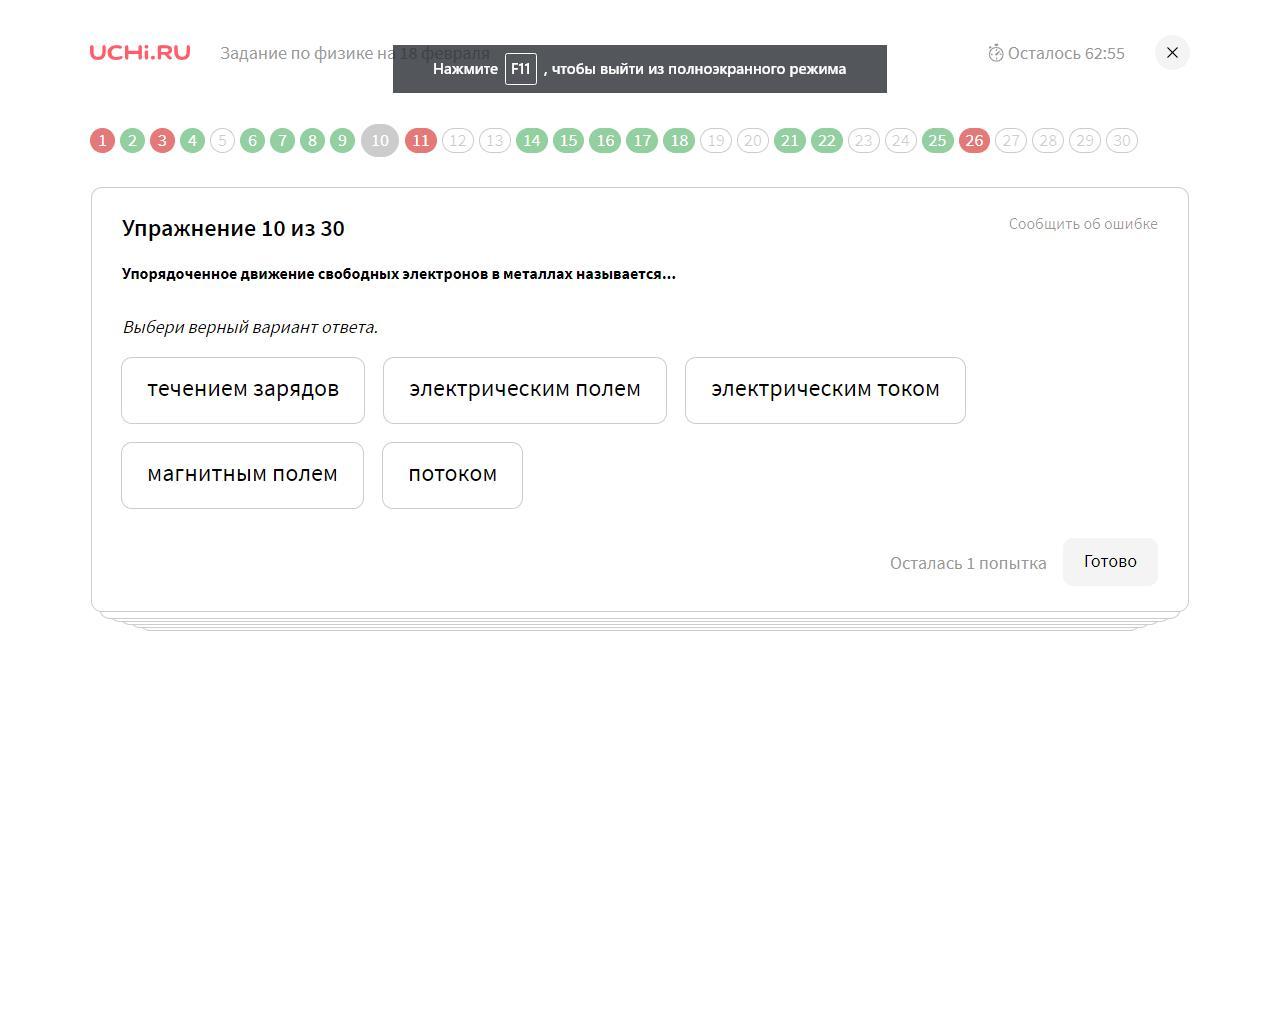Go to exercise 2
The width and height of the screenshot is (1280, 1024).
click(132, 141)
